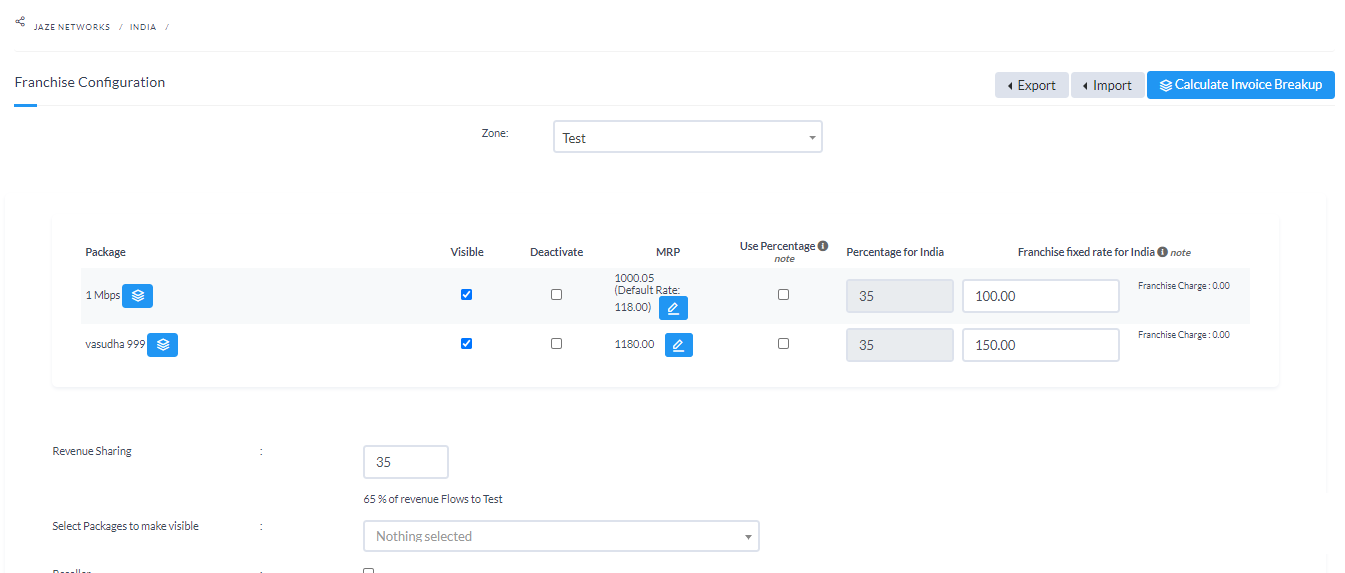The image size is (1345, 573).
Task: Click the Import button
Action: [x=1107, y=85]
